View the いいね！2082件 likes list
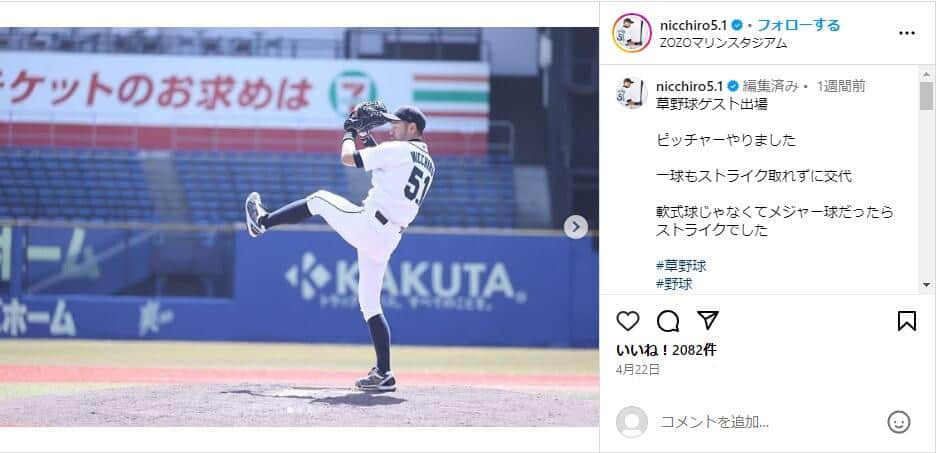Image resolution: width=936 pixels, height=453 pixels. [x=666, y=350]
